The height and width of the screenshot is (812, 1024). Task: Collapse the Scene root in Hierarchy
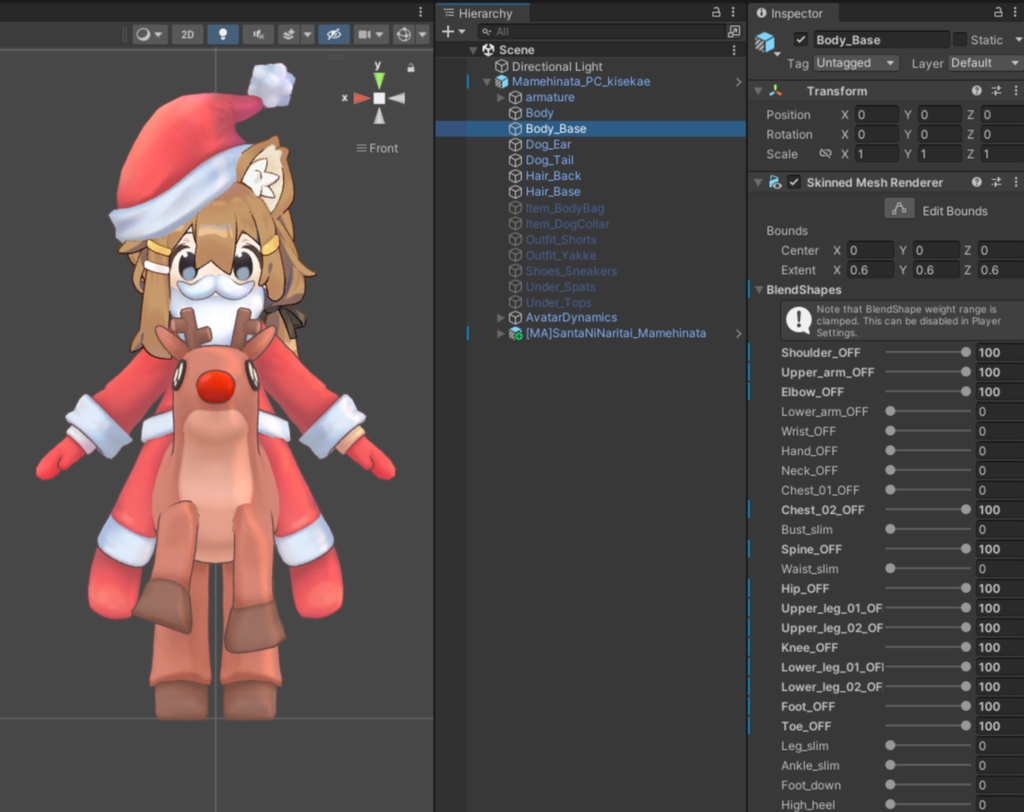[473, 50]
